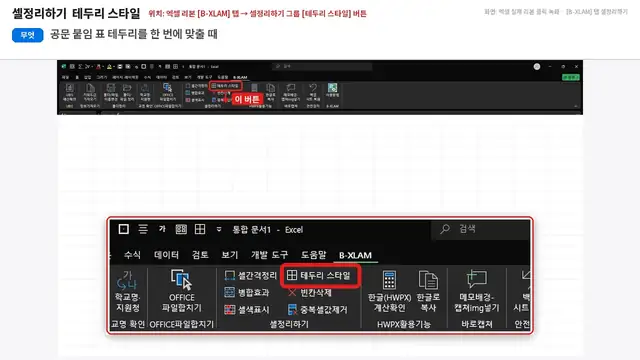
Task: Click 셀색표시 in the enlarged ribbon view
Action: point(247,309)
